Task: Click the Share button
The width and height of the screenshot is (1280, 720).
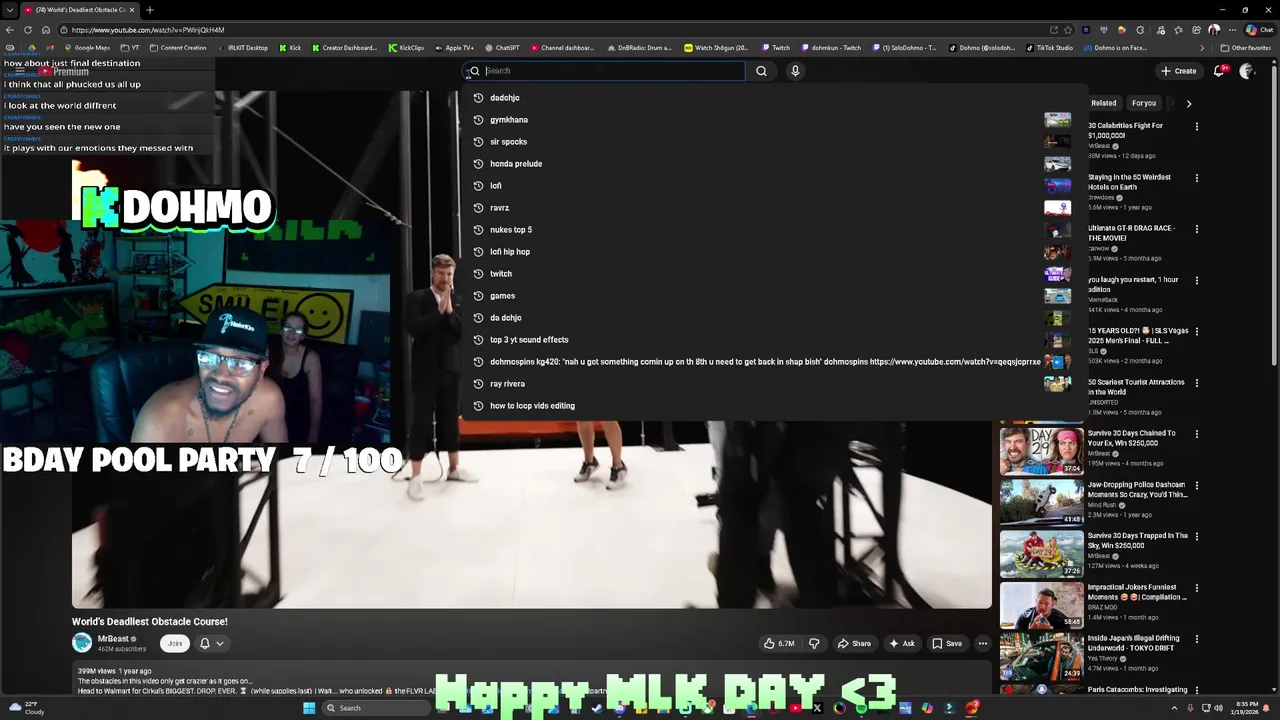Action: pyautogui.click(x=853, y=643)
